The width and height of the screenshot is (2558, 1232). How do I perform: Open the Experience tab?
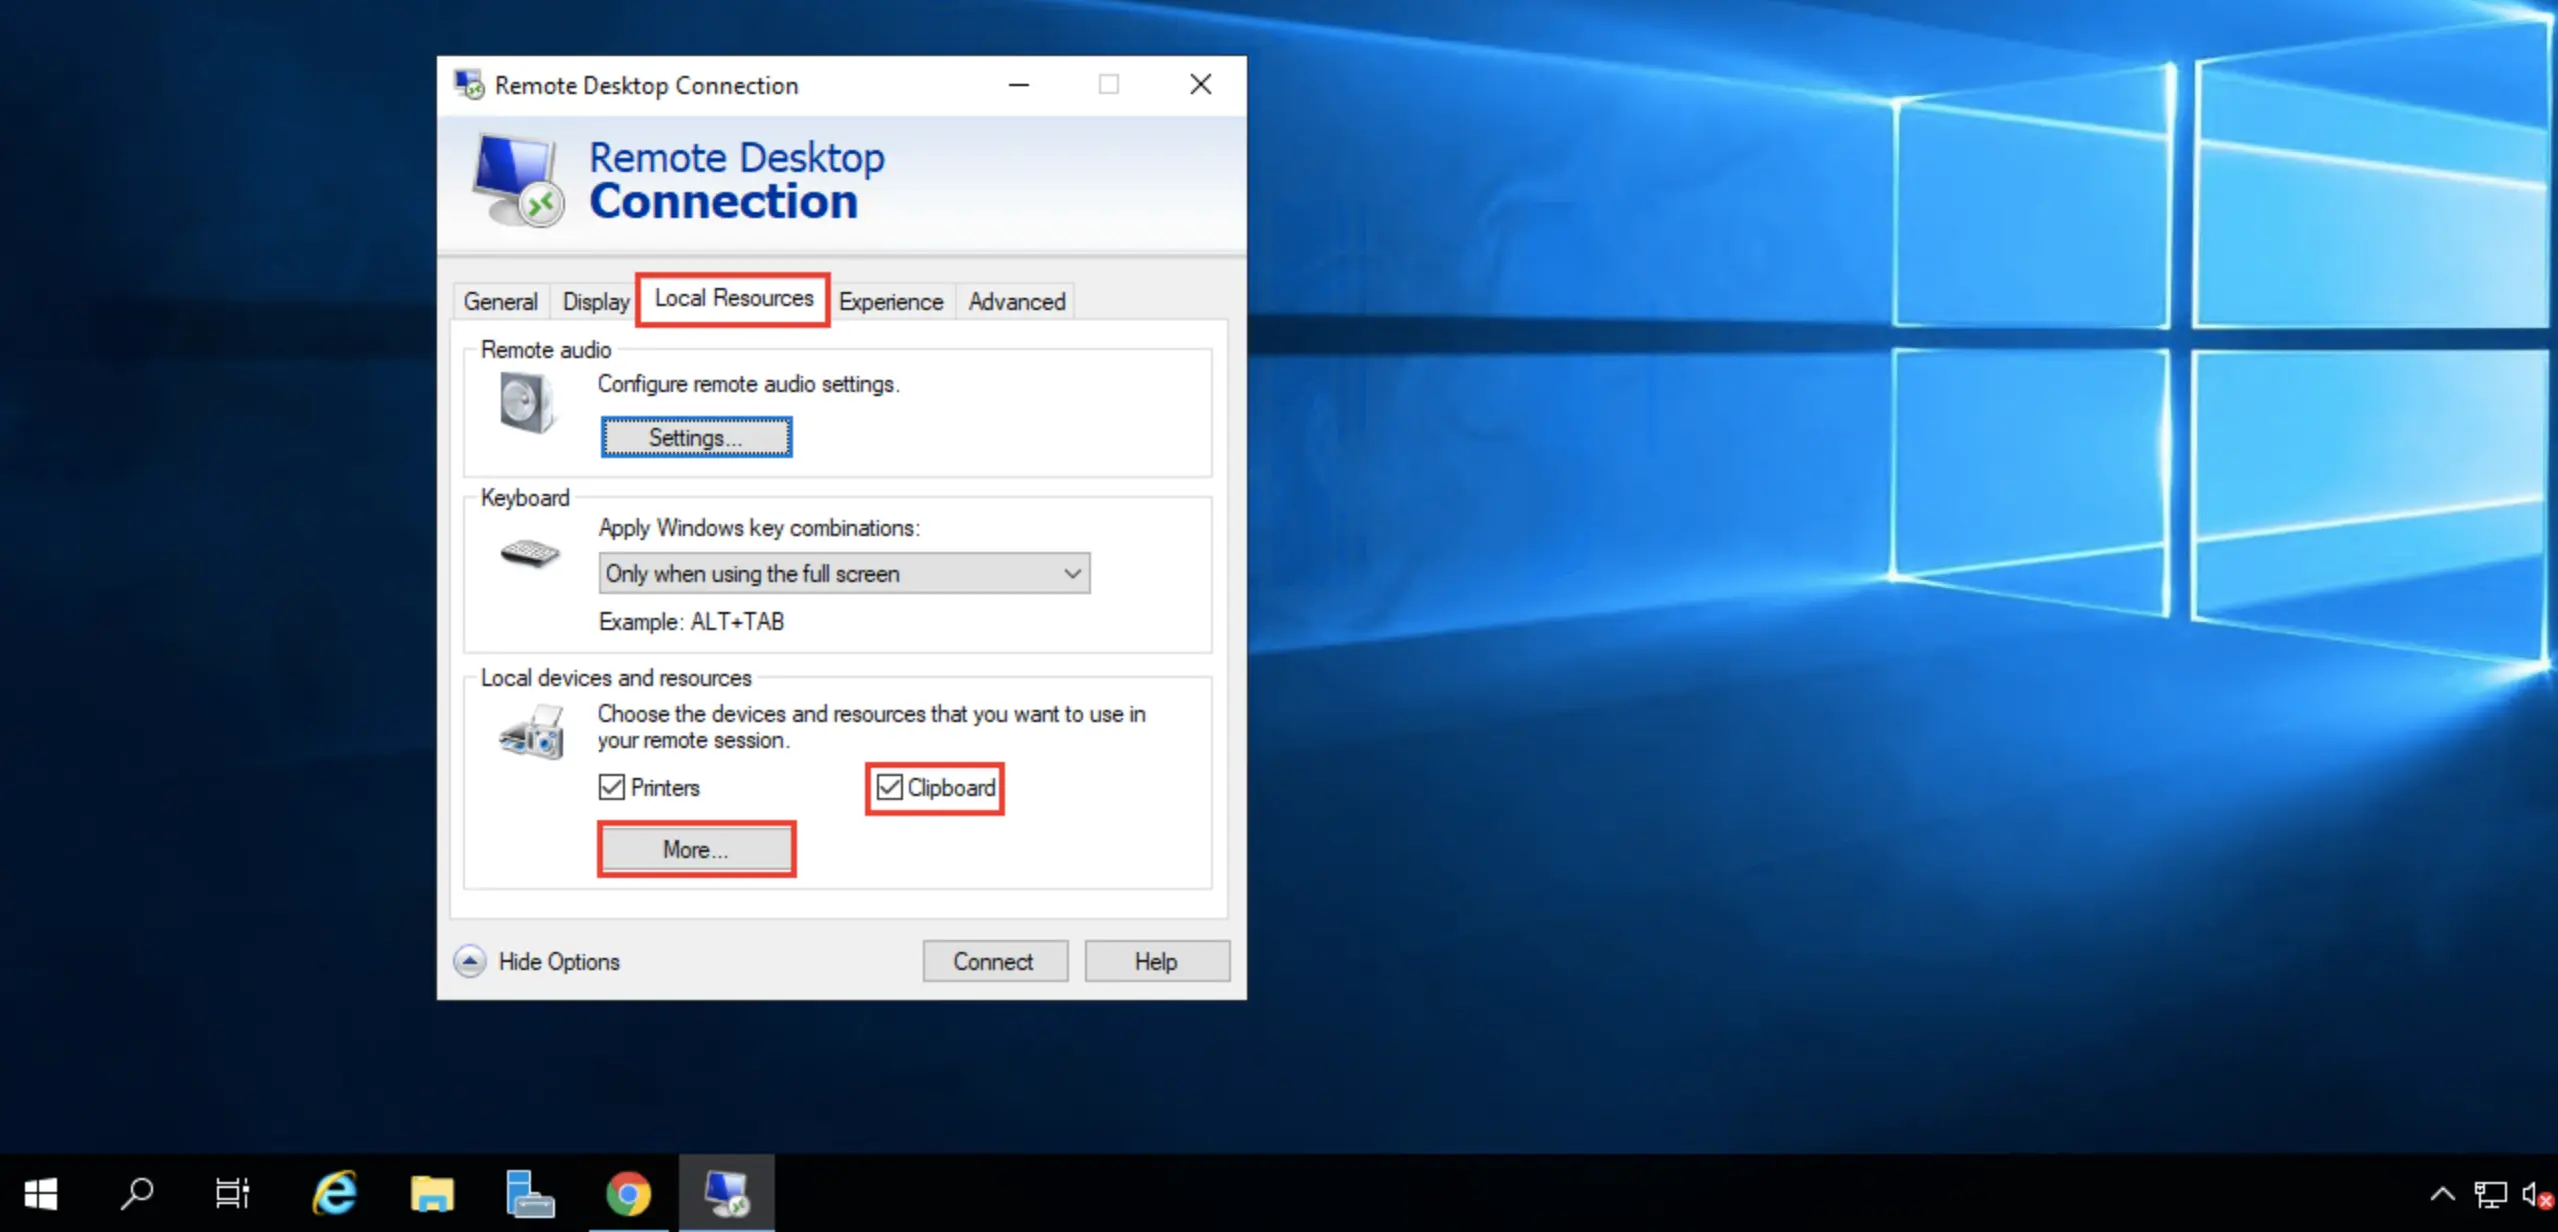coord(890,301)
